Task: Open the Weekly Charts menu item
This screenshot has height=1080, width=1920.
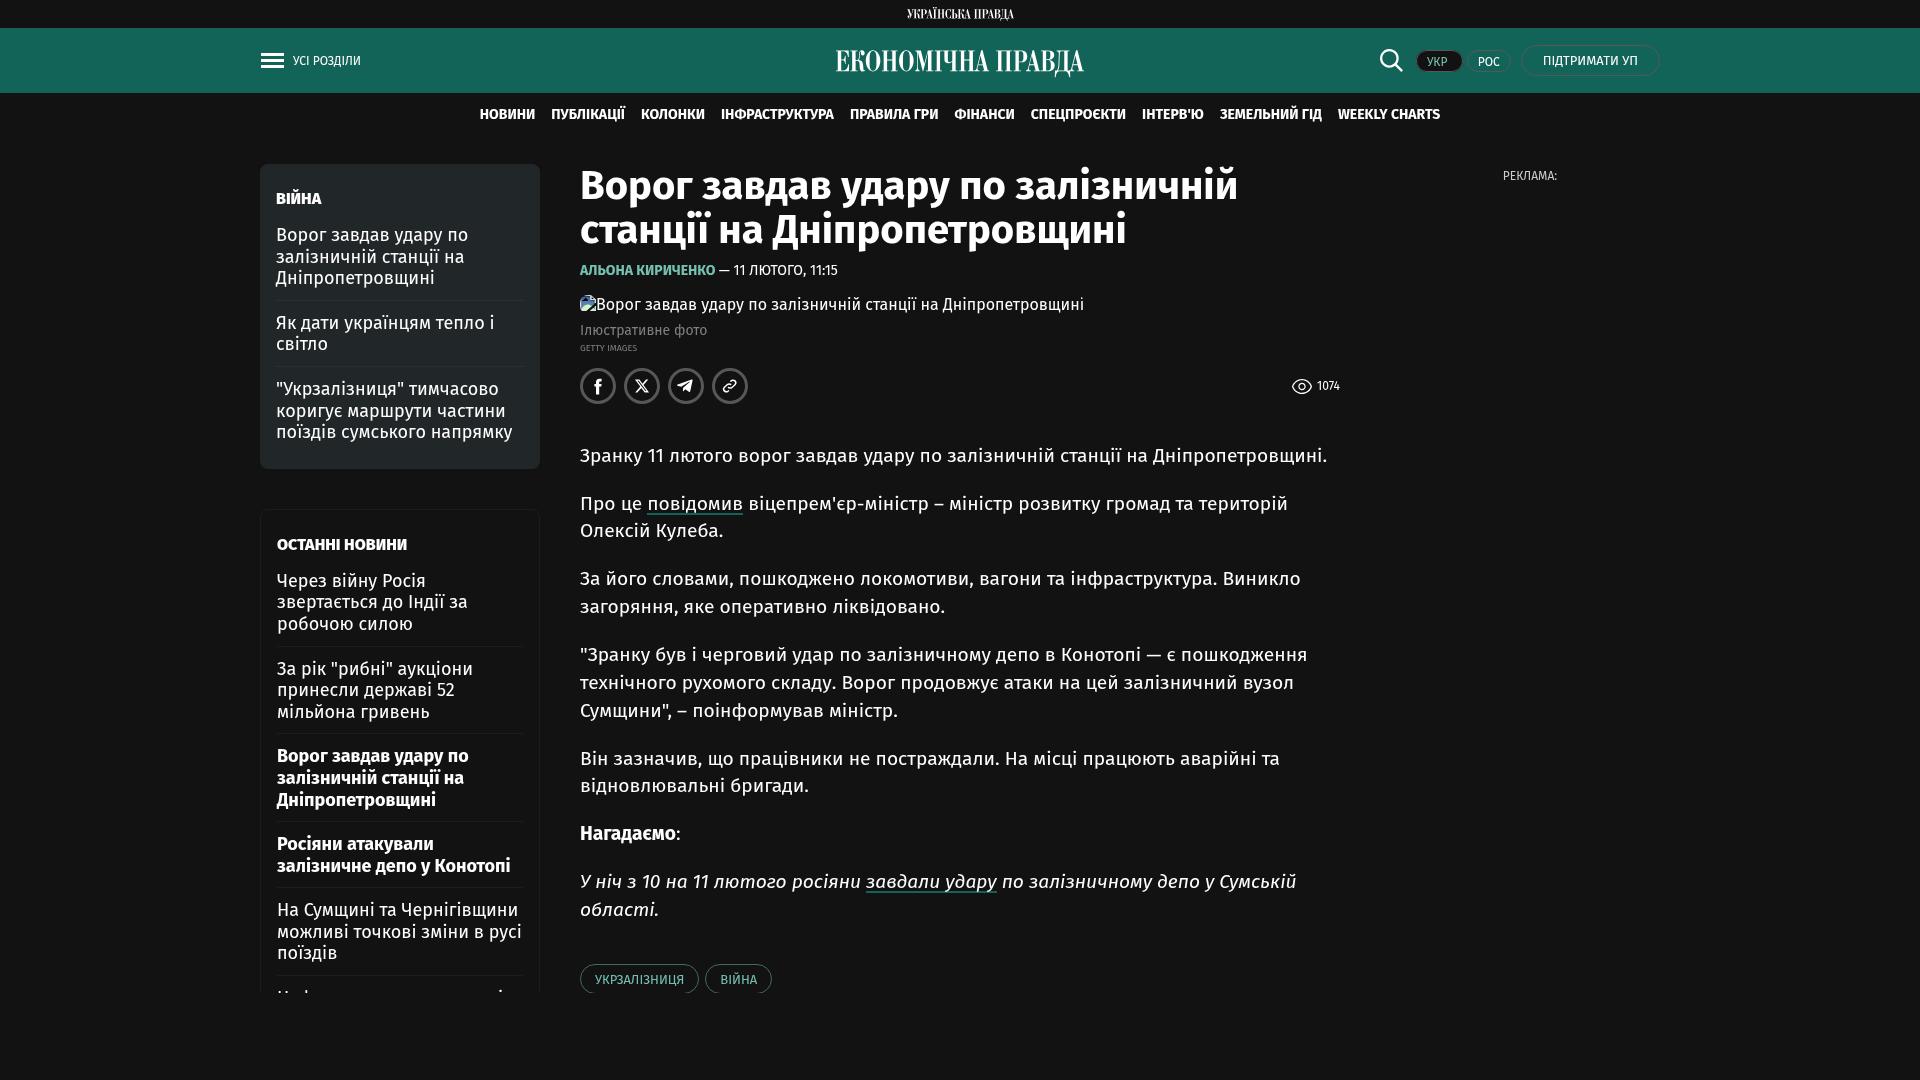Action: point(1388,115)
